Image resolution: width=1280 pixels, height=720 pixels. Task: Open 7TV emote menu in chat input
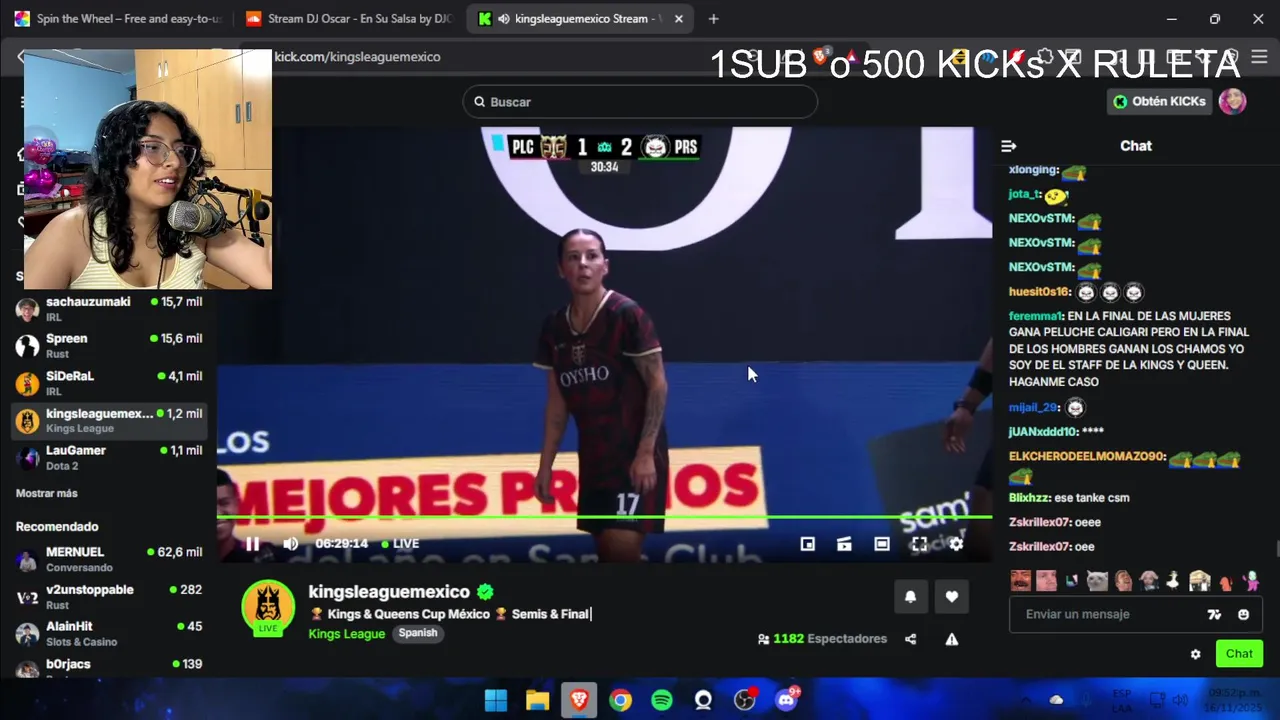[x=1214, y=615]
